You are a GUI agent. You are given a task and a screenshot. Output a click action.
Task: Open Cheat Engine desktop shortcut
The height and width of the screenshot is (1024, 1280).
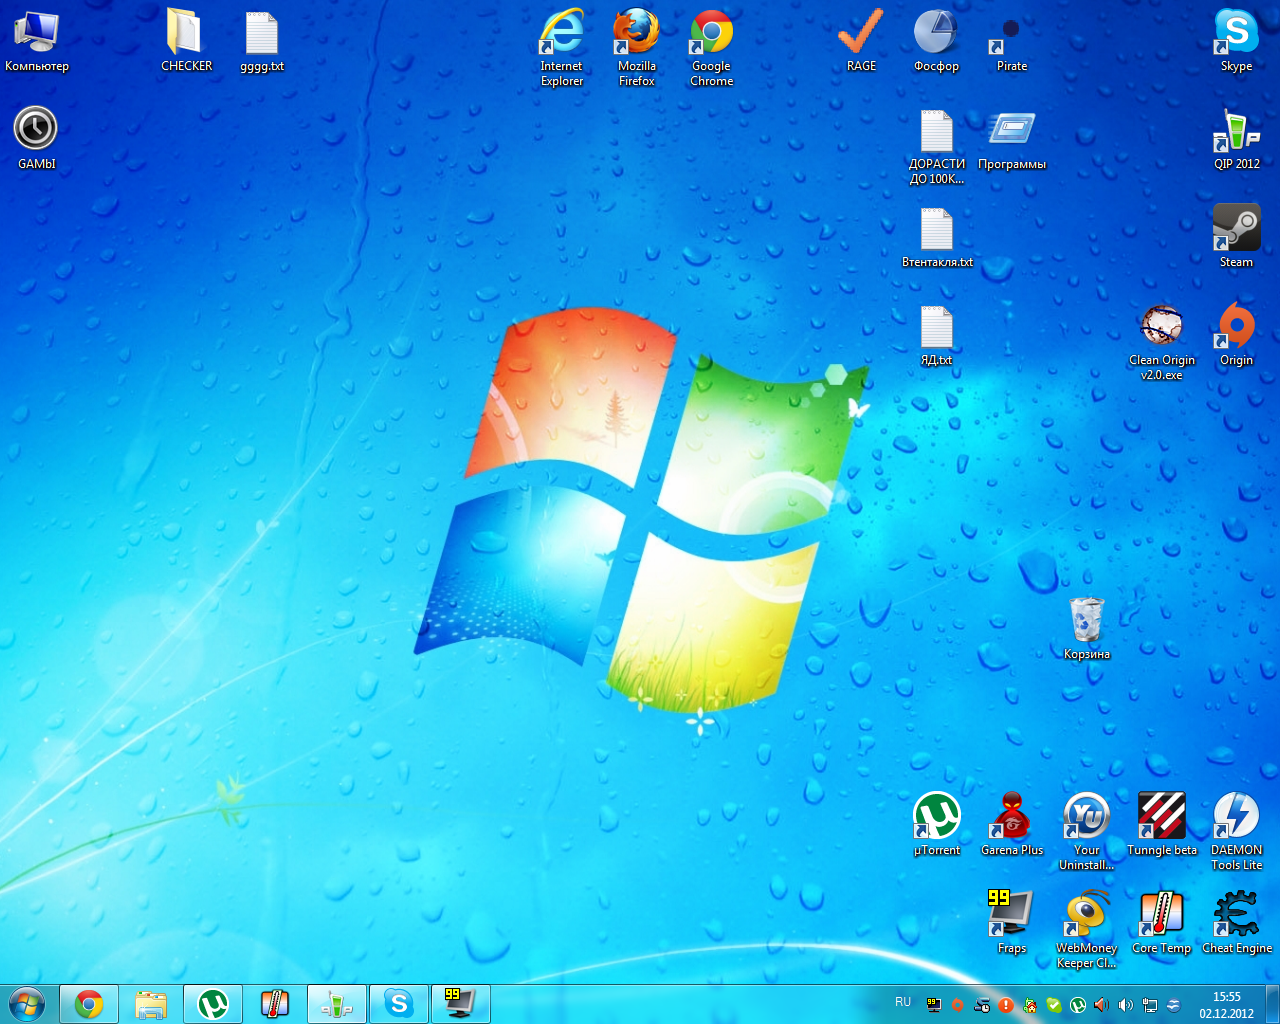coord(1237,922)
